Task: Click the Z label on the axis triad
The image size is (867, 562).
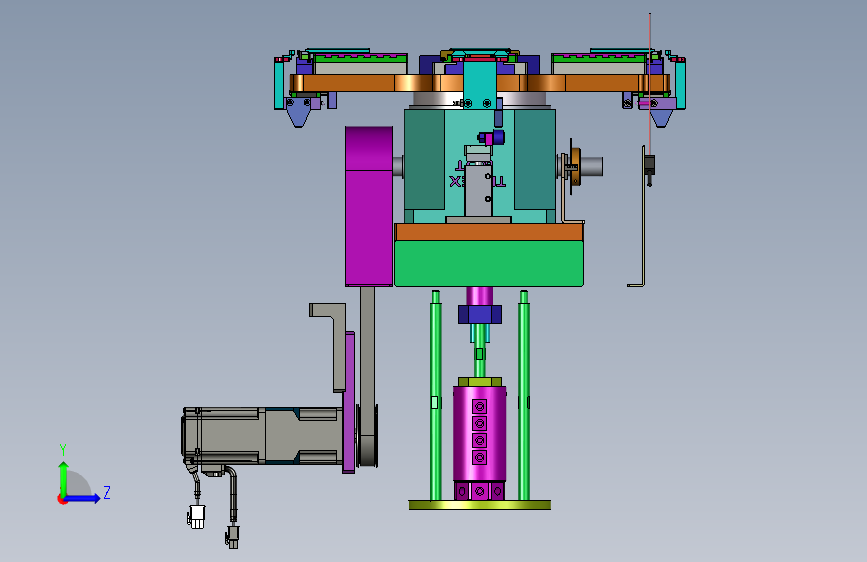Action: tap(107, 492)
